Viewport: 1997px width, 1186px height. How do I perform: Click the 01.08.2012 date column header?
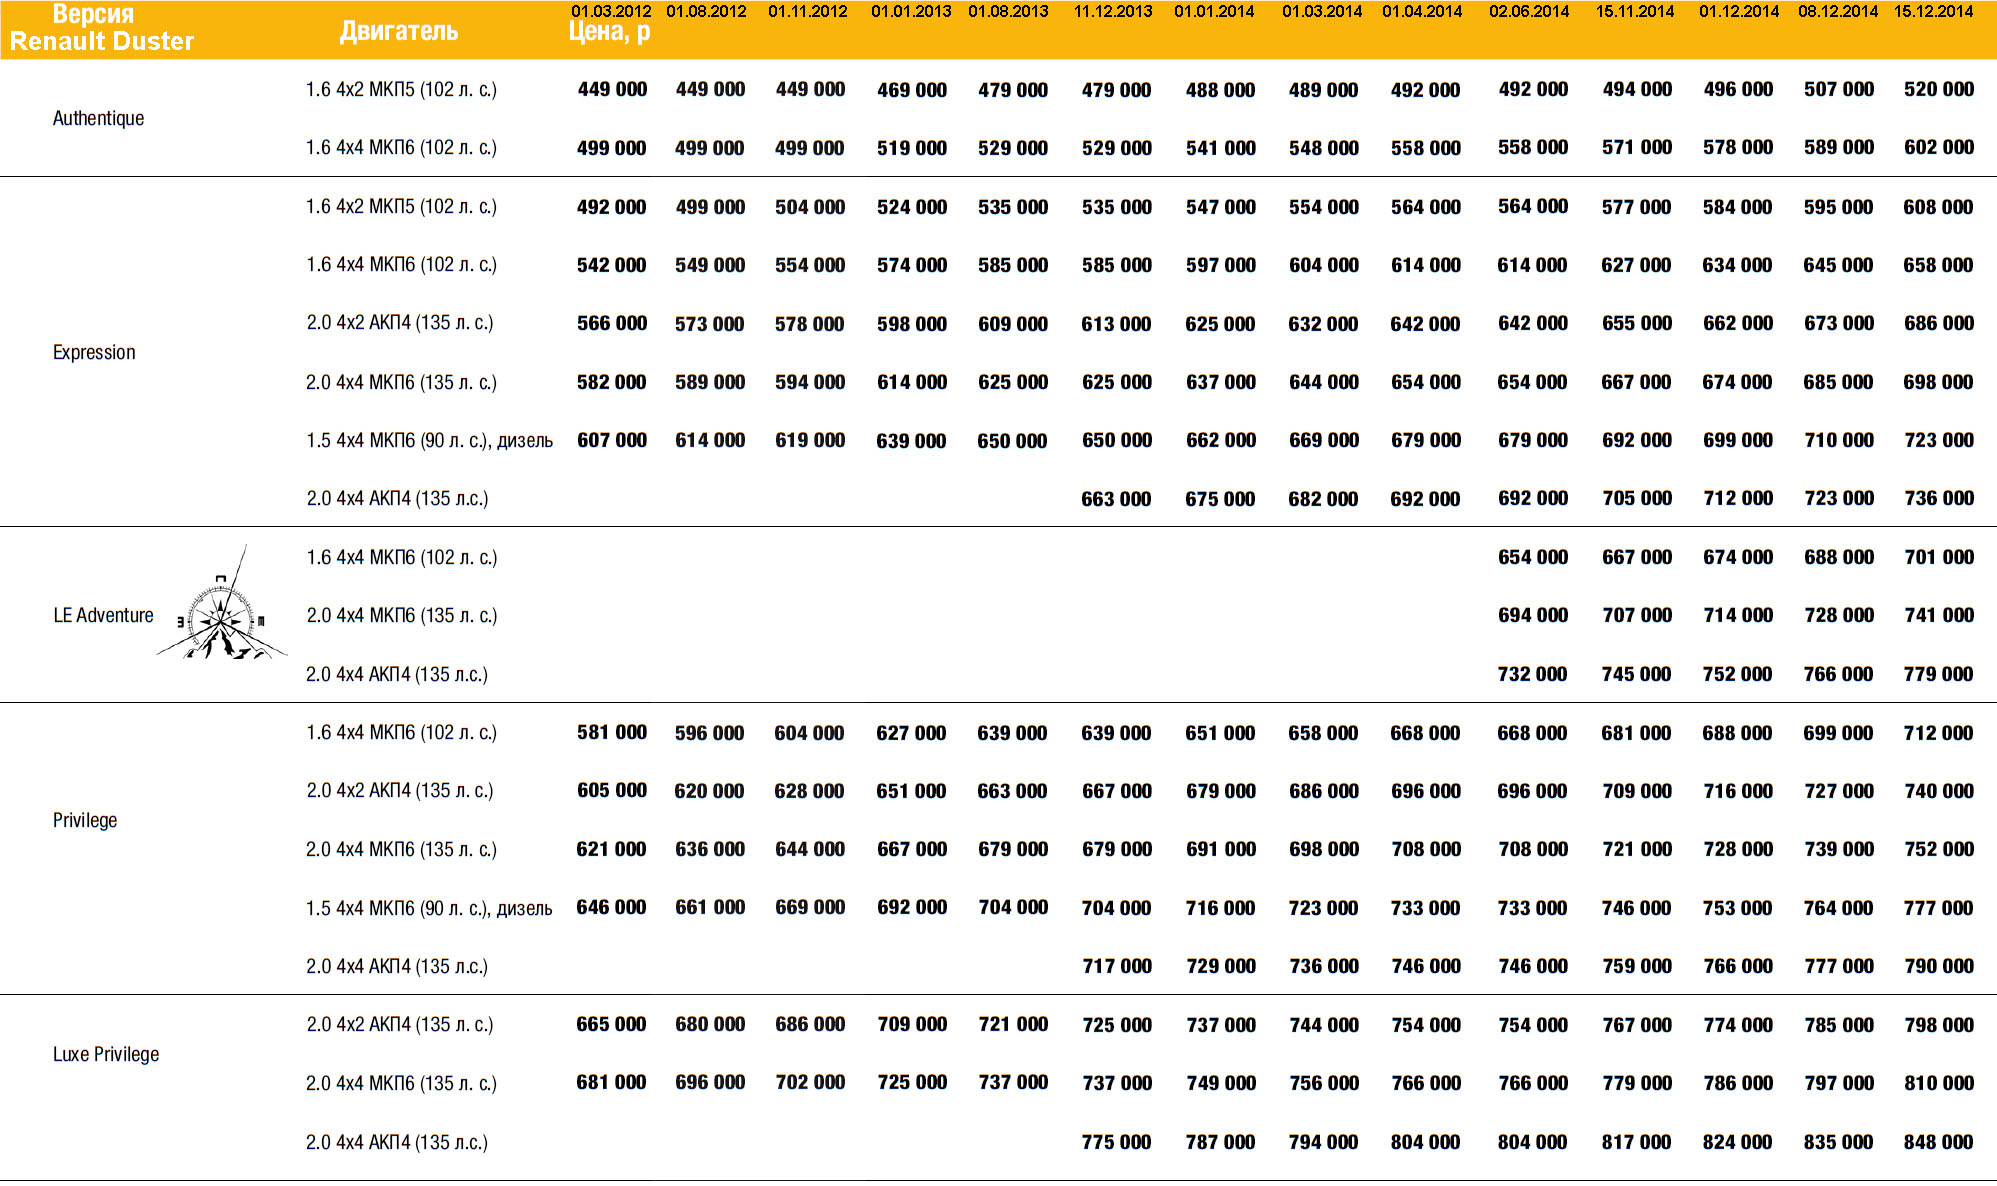tap(706, 11)
